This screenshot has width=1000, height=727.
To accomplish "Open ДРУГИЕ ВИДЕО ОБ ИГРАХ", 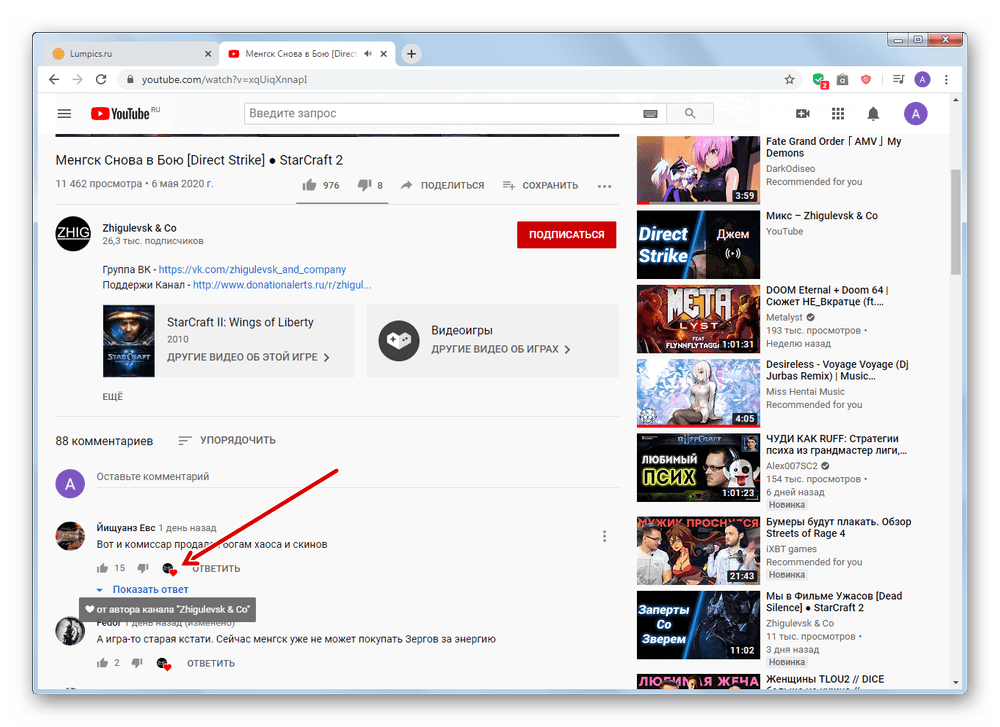I will [501, 349].
